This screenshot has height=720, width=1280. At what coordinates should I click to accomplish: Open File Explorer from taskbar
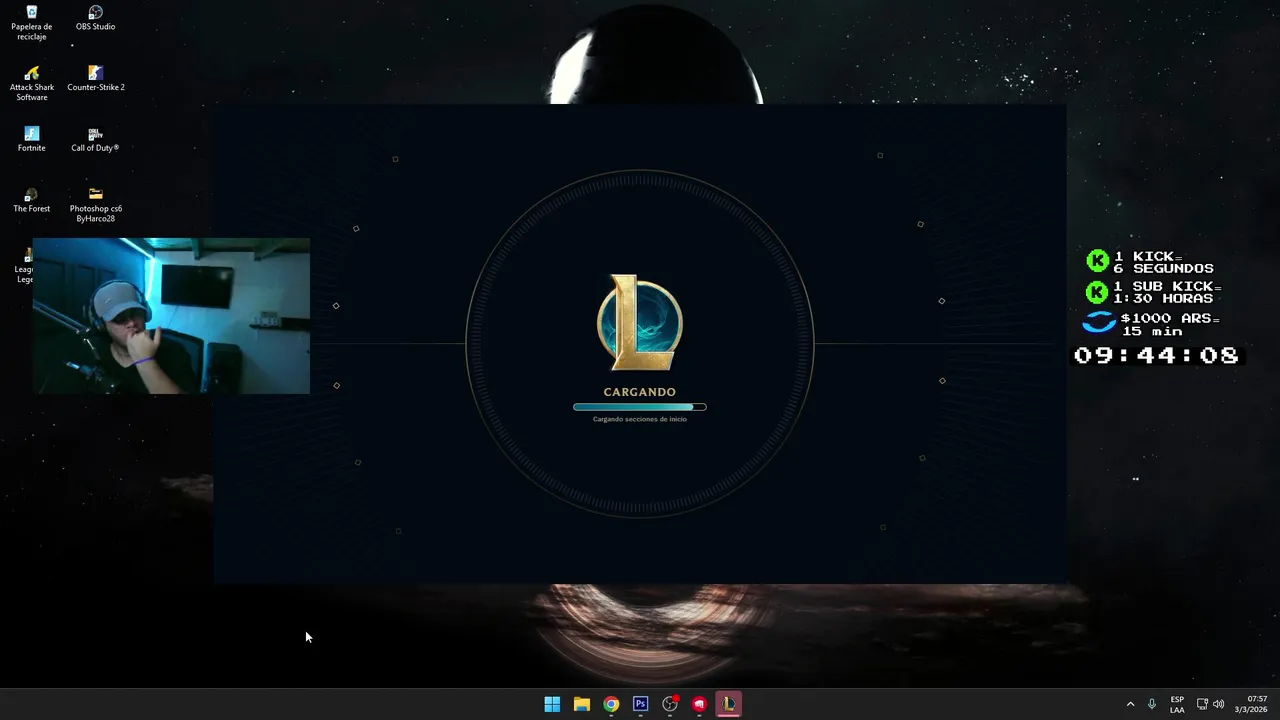click(581, 704)
